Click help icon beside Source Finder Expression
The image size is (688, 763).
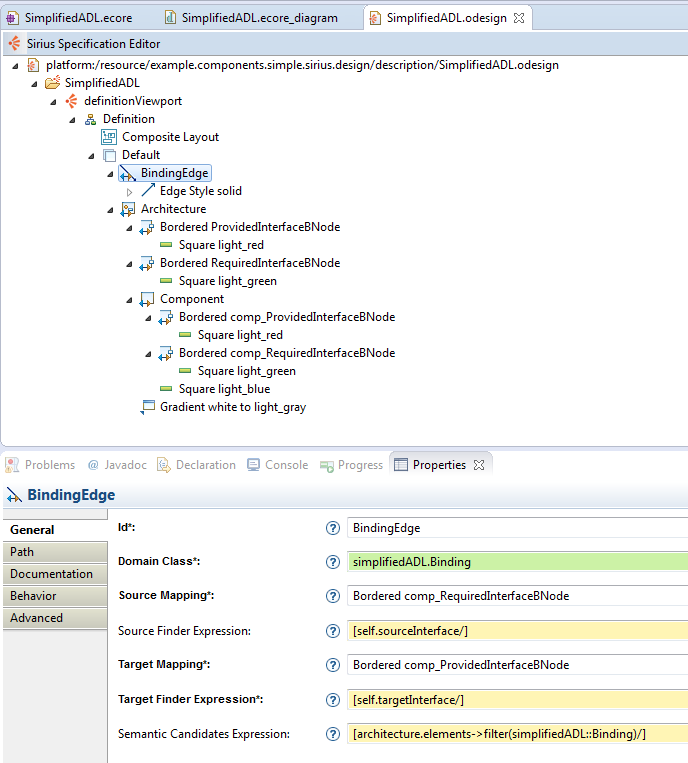(x=333, y=630)
